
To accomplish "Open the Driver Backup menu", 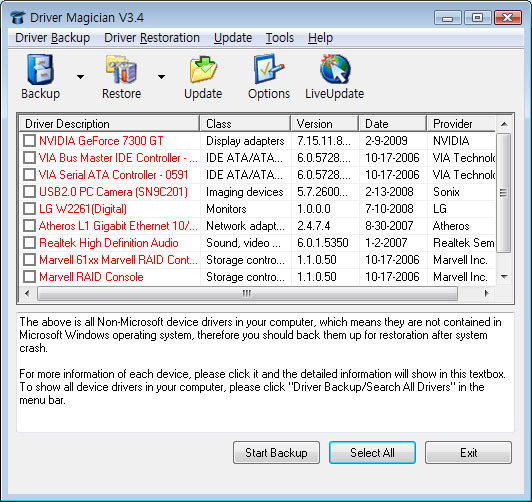I will click(53, 38).
